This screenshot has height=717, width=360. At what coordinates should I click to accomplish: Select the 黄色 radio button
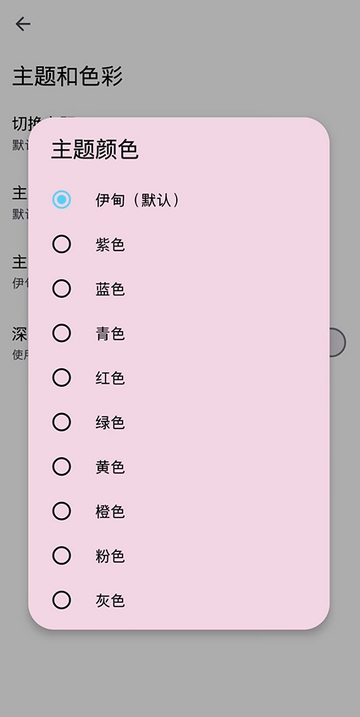pos(61,466)
